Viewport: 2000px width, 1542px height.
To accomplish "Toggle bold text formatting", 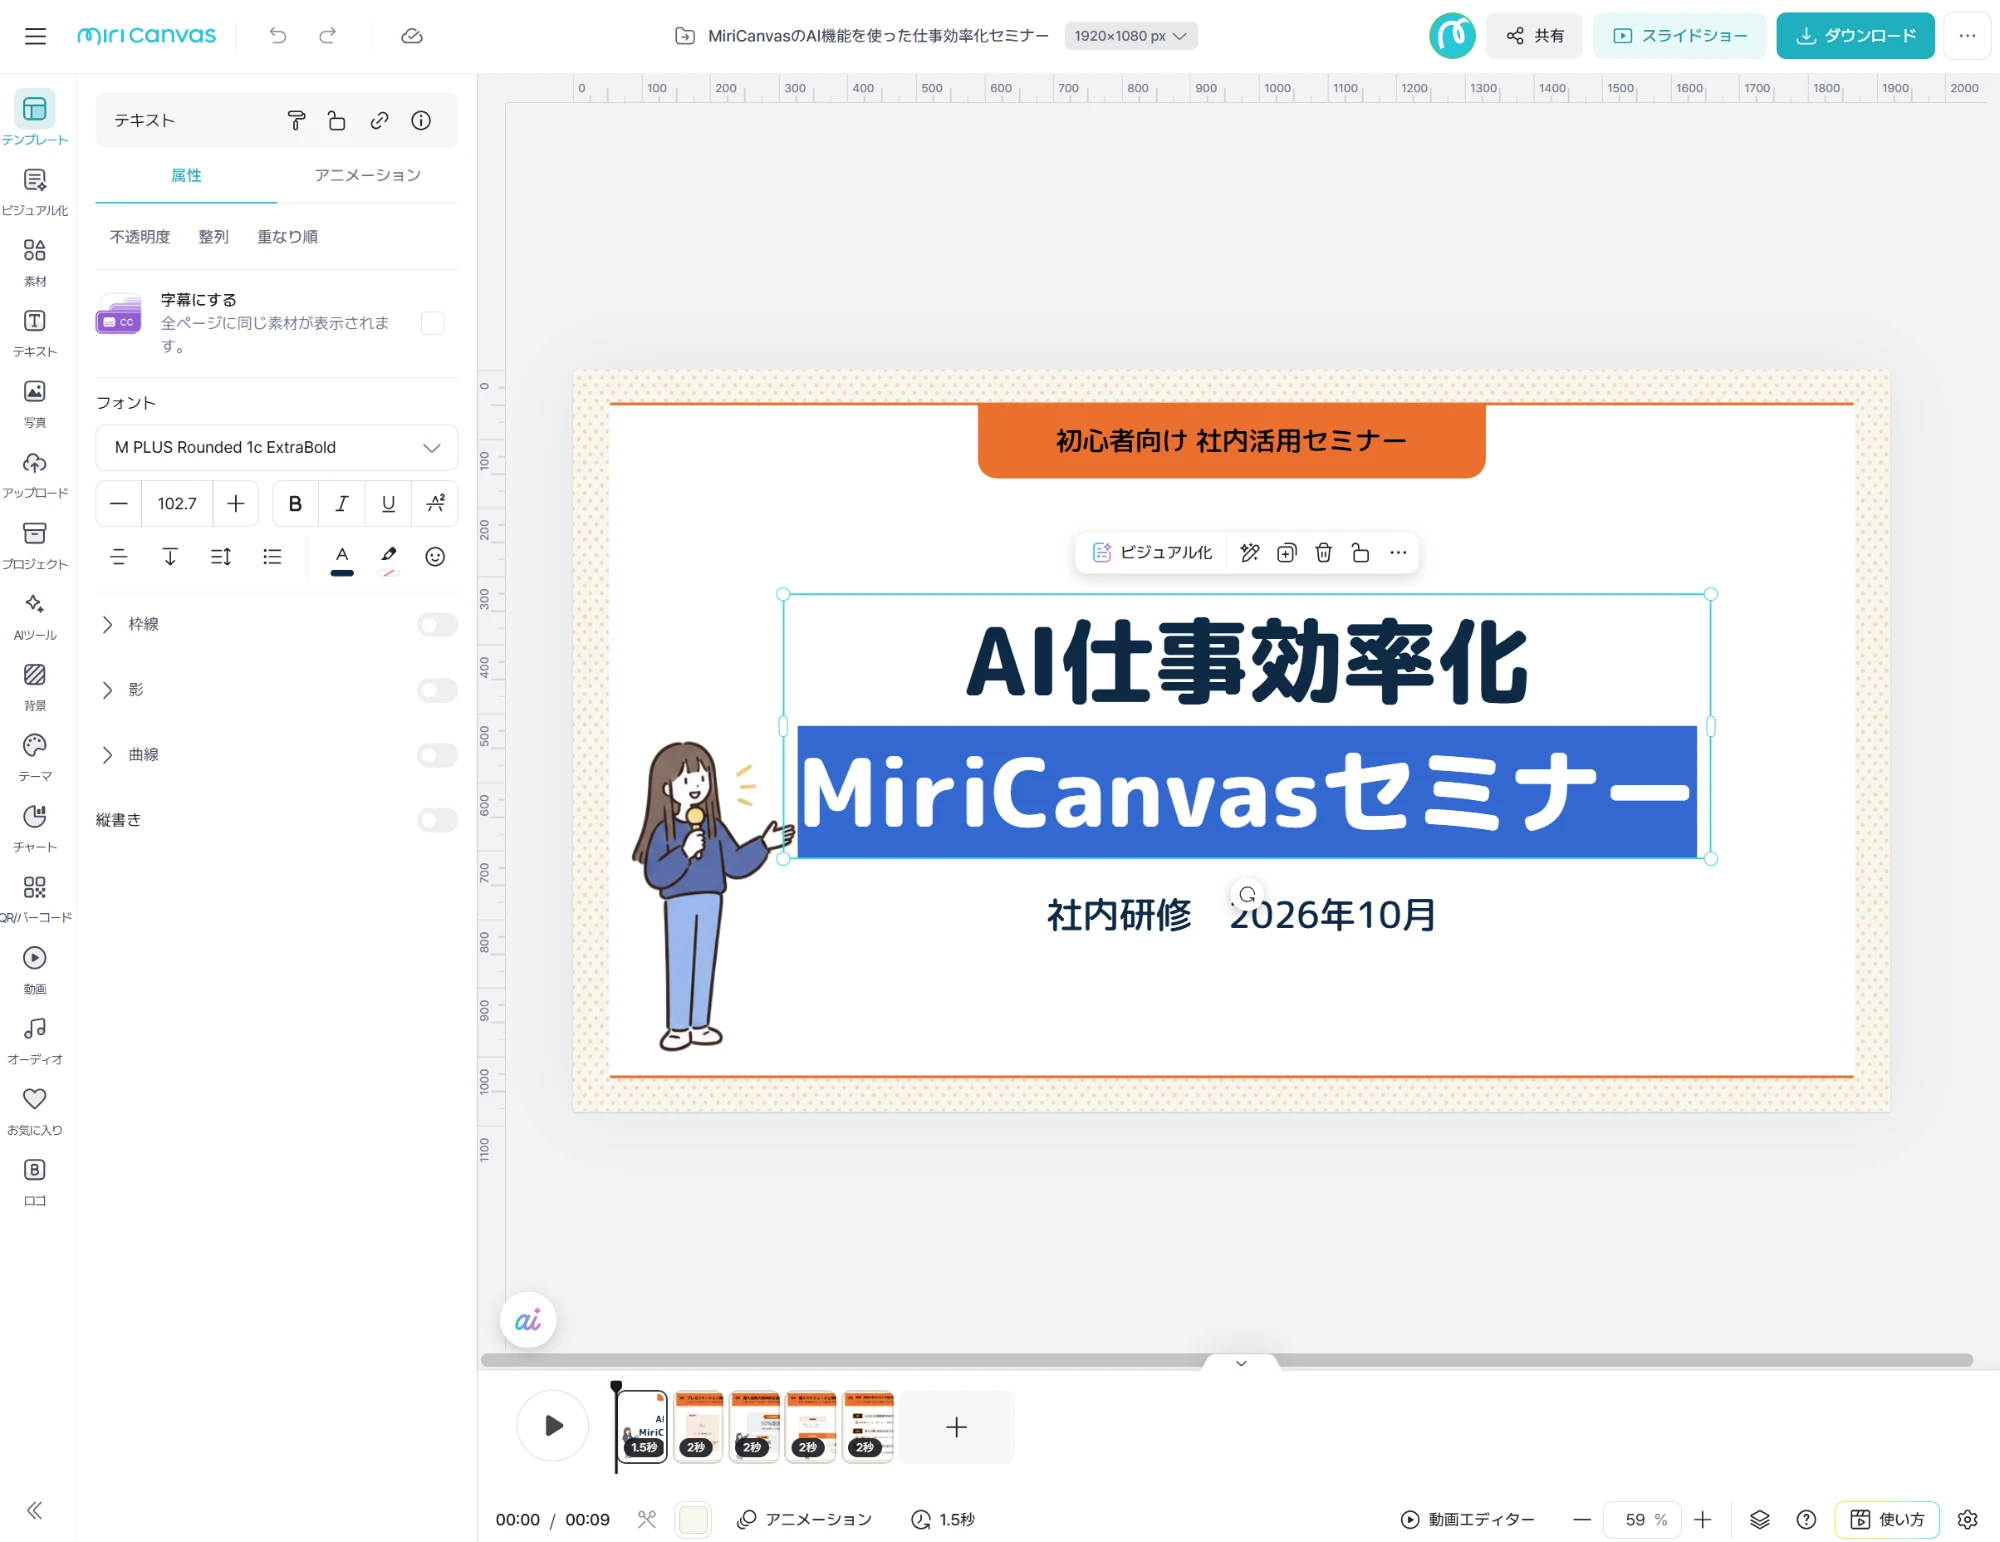I will pyautogui.click(x=295, y=504).
